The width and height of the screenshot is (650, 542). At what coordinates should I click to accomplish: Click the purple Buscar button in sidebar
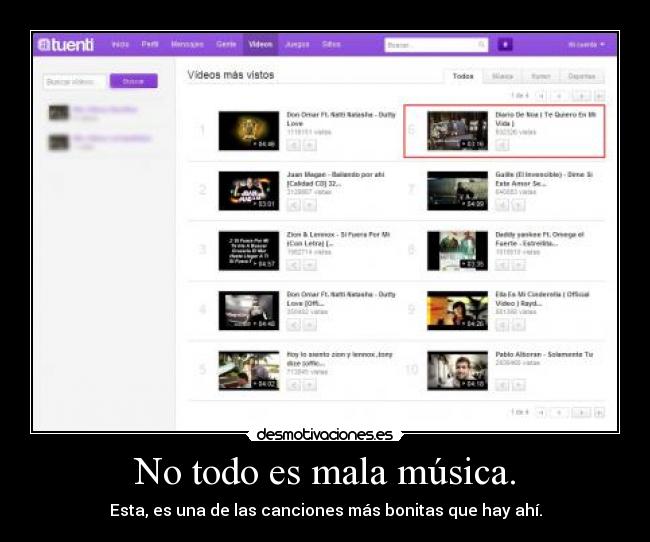point(133,81)
